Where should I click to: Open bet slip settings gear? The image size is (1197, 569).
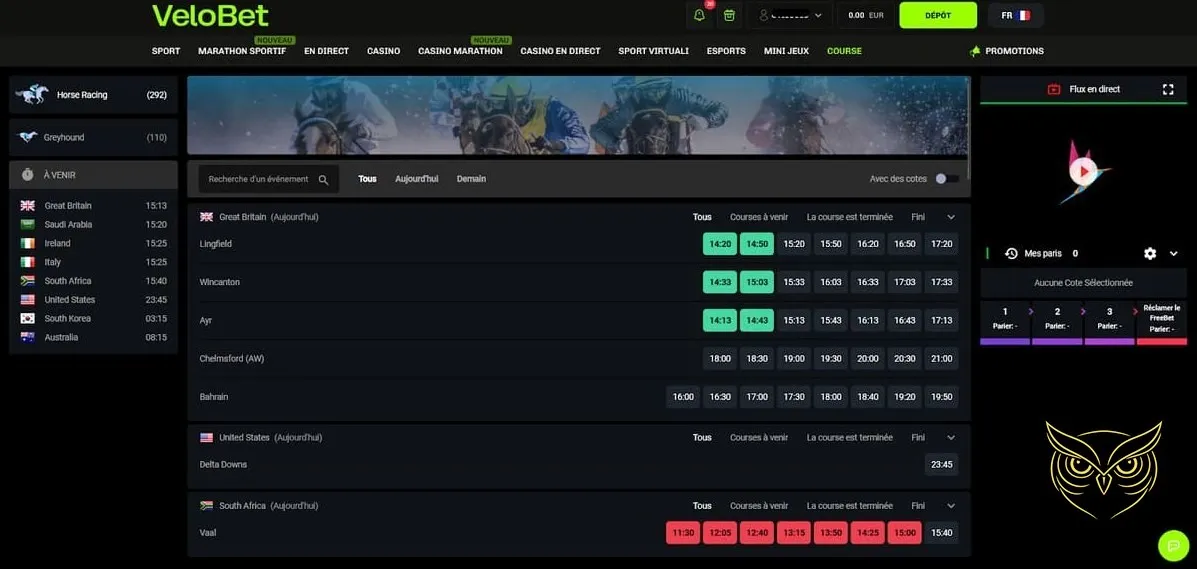coord(1150,254)
